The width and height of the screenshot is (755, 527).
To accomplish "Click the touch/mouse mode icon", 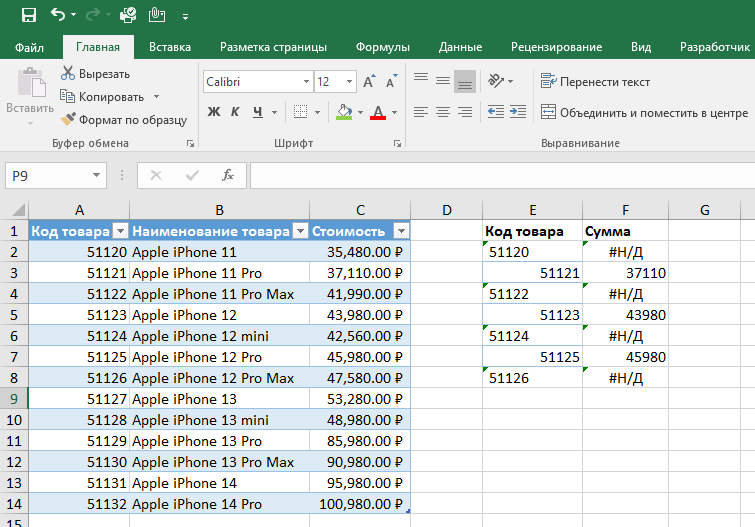I will point(157,15).
